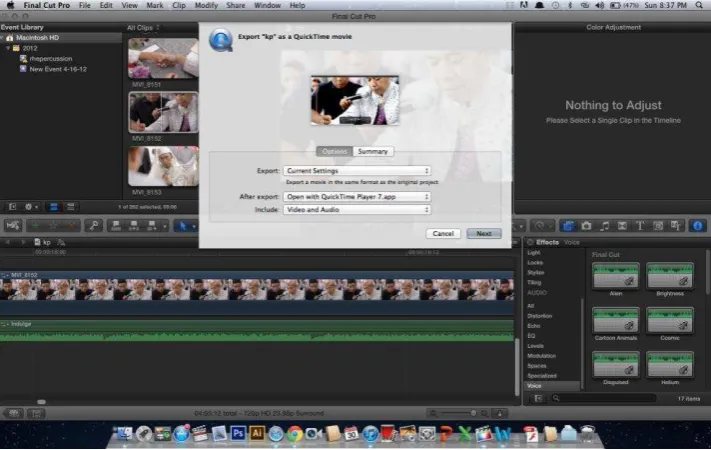This screenshot has width=711, height=450.
Task: Select the Stylize effects category
Action: point(536,272)
